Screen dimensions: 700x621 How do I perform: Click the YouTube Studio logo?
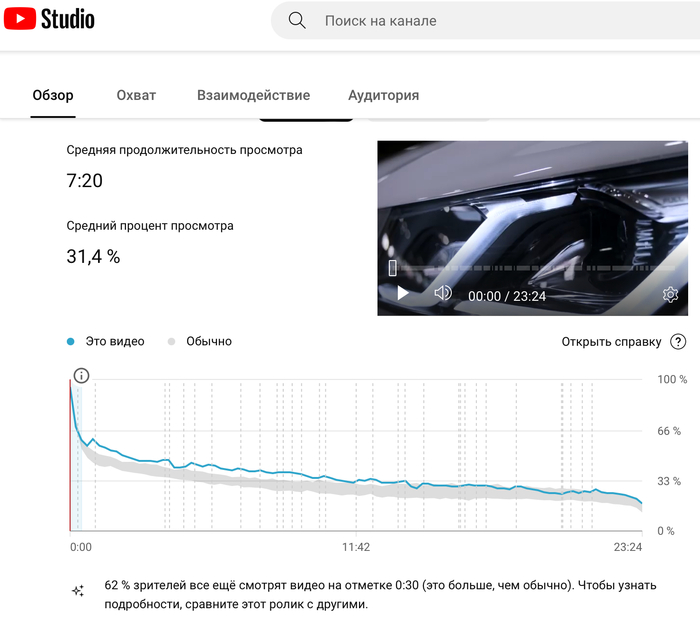50,19
